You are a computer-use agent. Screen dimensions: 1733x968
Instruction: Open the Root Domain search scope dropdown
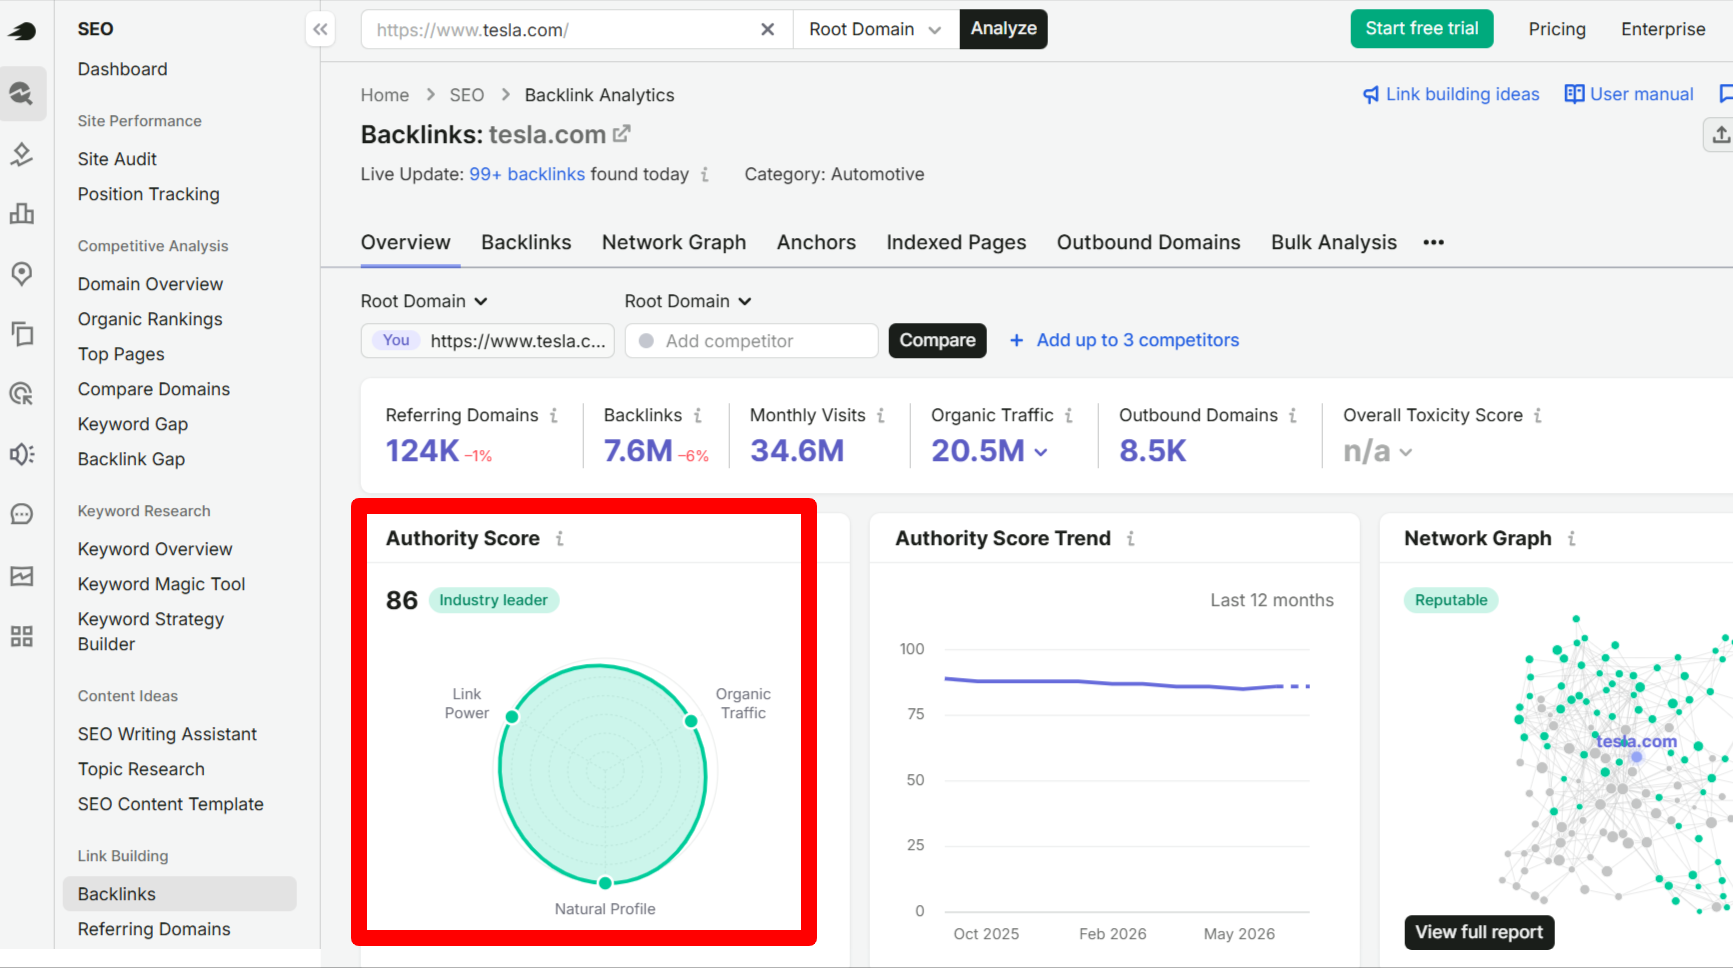(x=876, y=29)
